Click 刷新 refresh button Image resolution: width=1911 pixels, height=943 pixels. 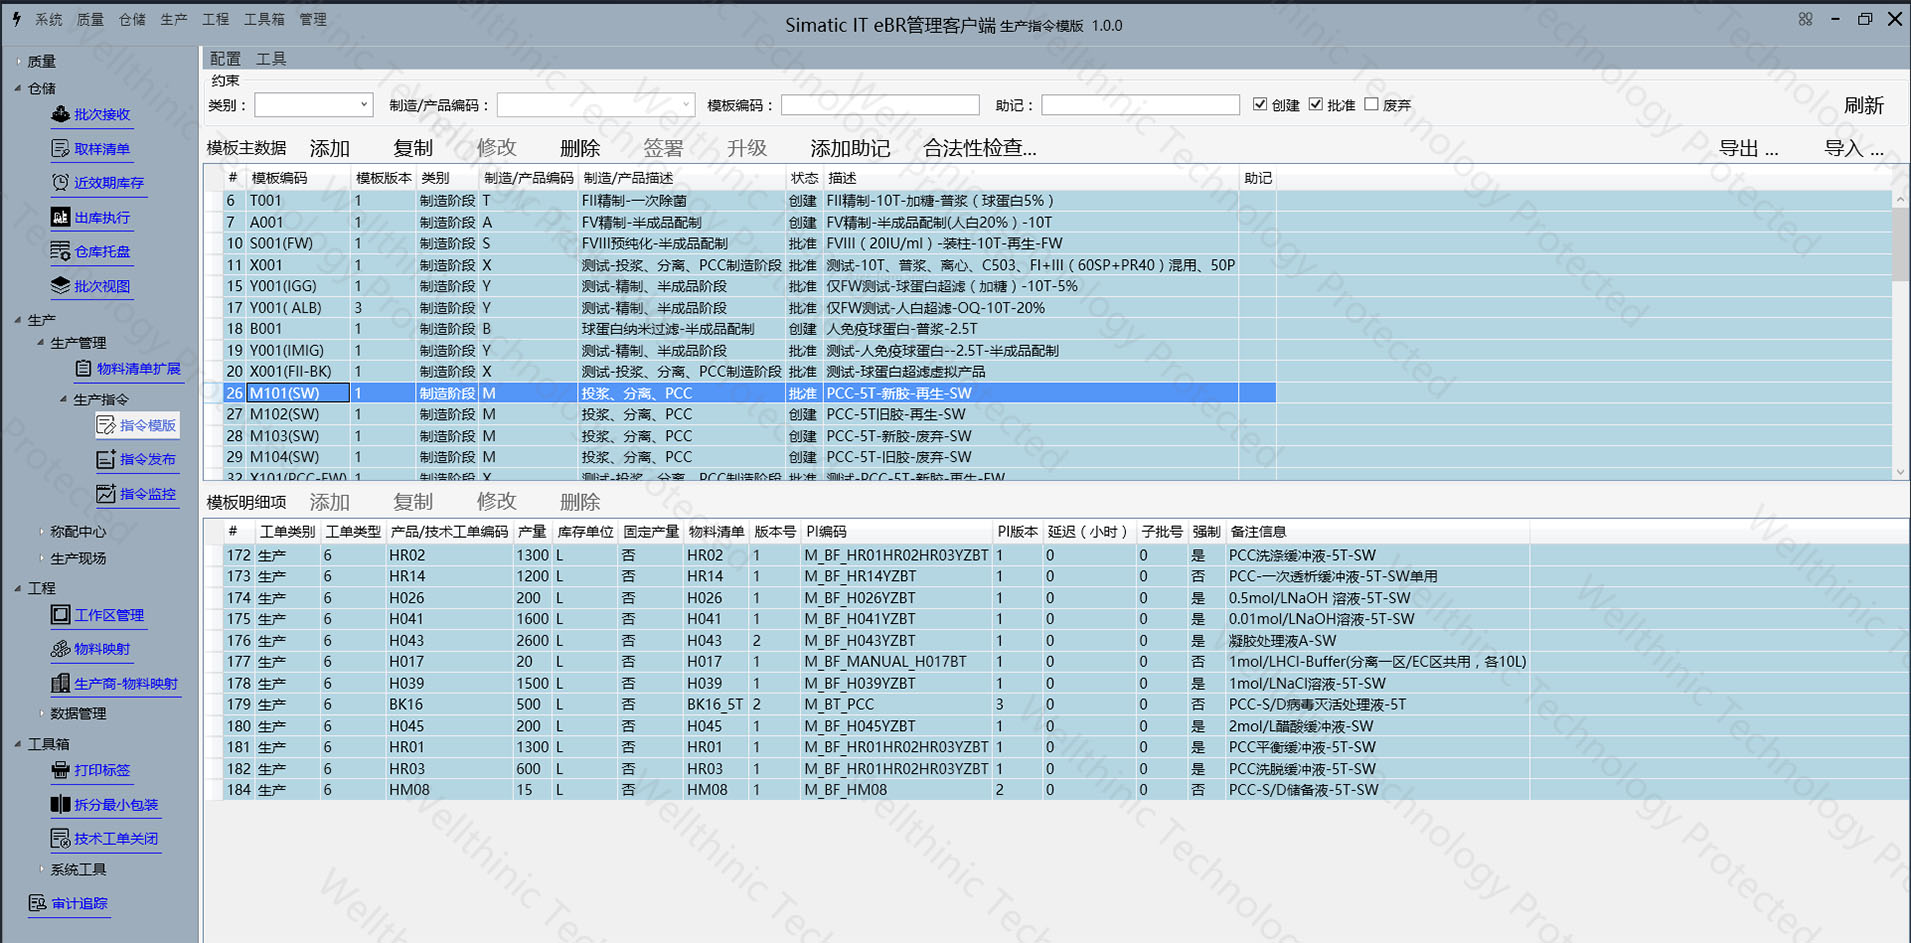click(x=1864, y=105)
